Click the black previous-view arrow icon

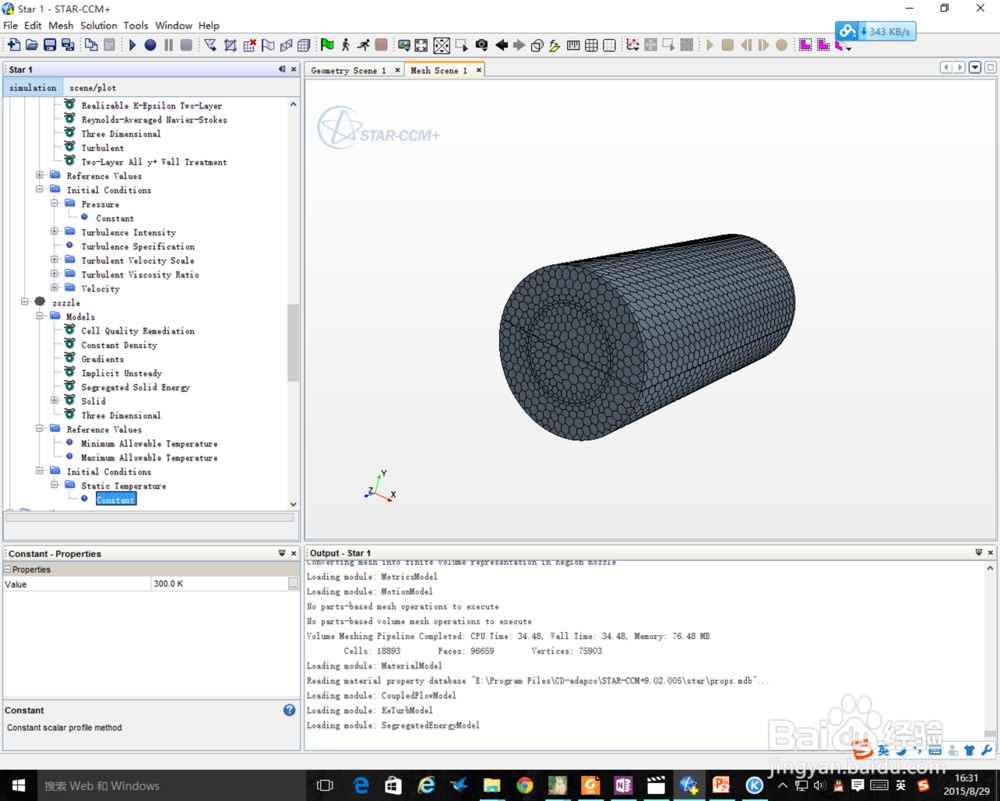point(501,45)
